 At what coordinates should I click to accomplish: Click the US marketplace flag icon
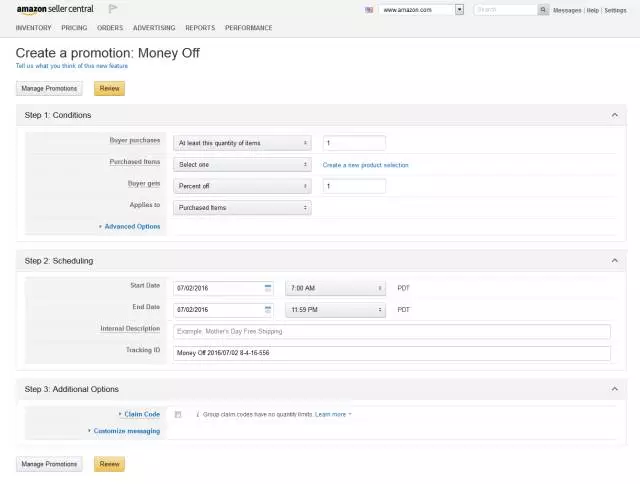coord(369,10)
